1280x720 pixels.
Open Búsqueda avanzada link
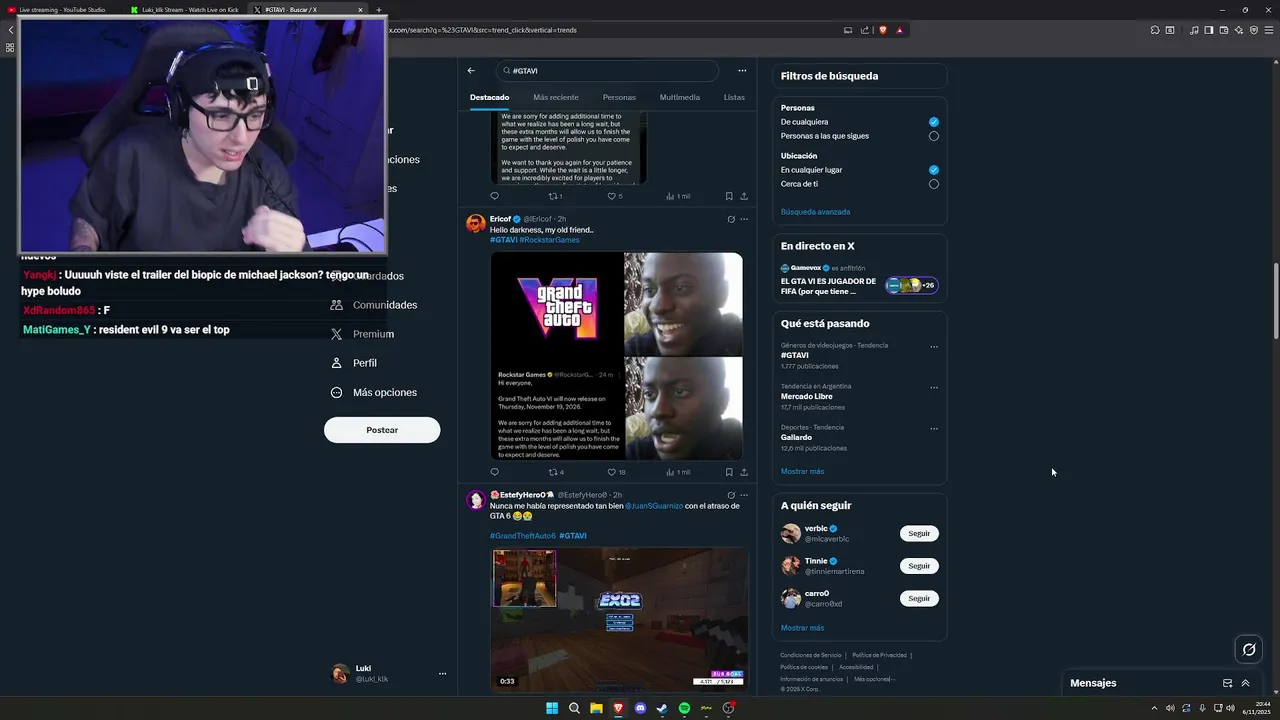[x=815, y=212]
